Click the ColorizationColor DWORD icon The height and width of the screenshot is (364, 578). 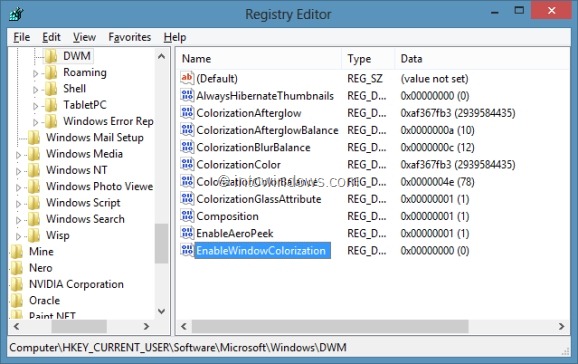click(187, 164)
